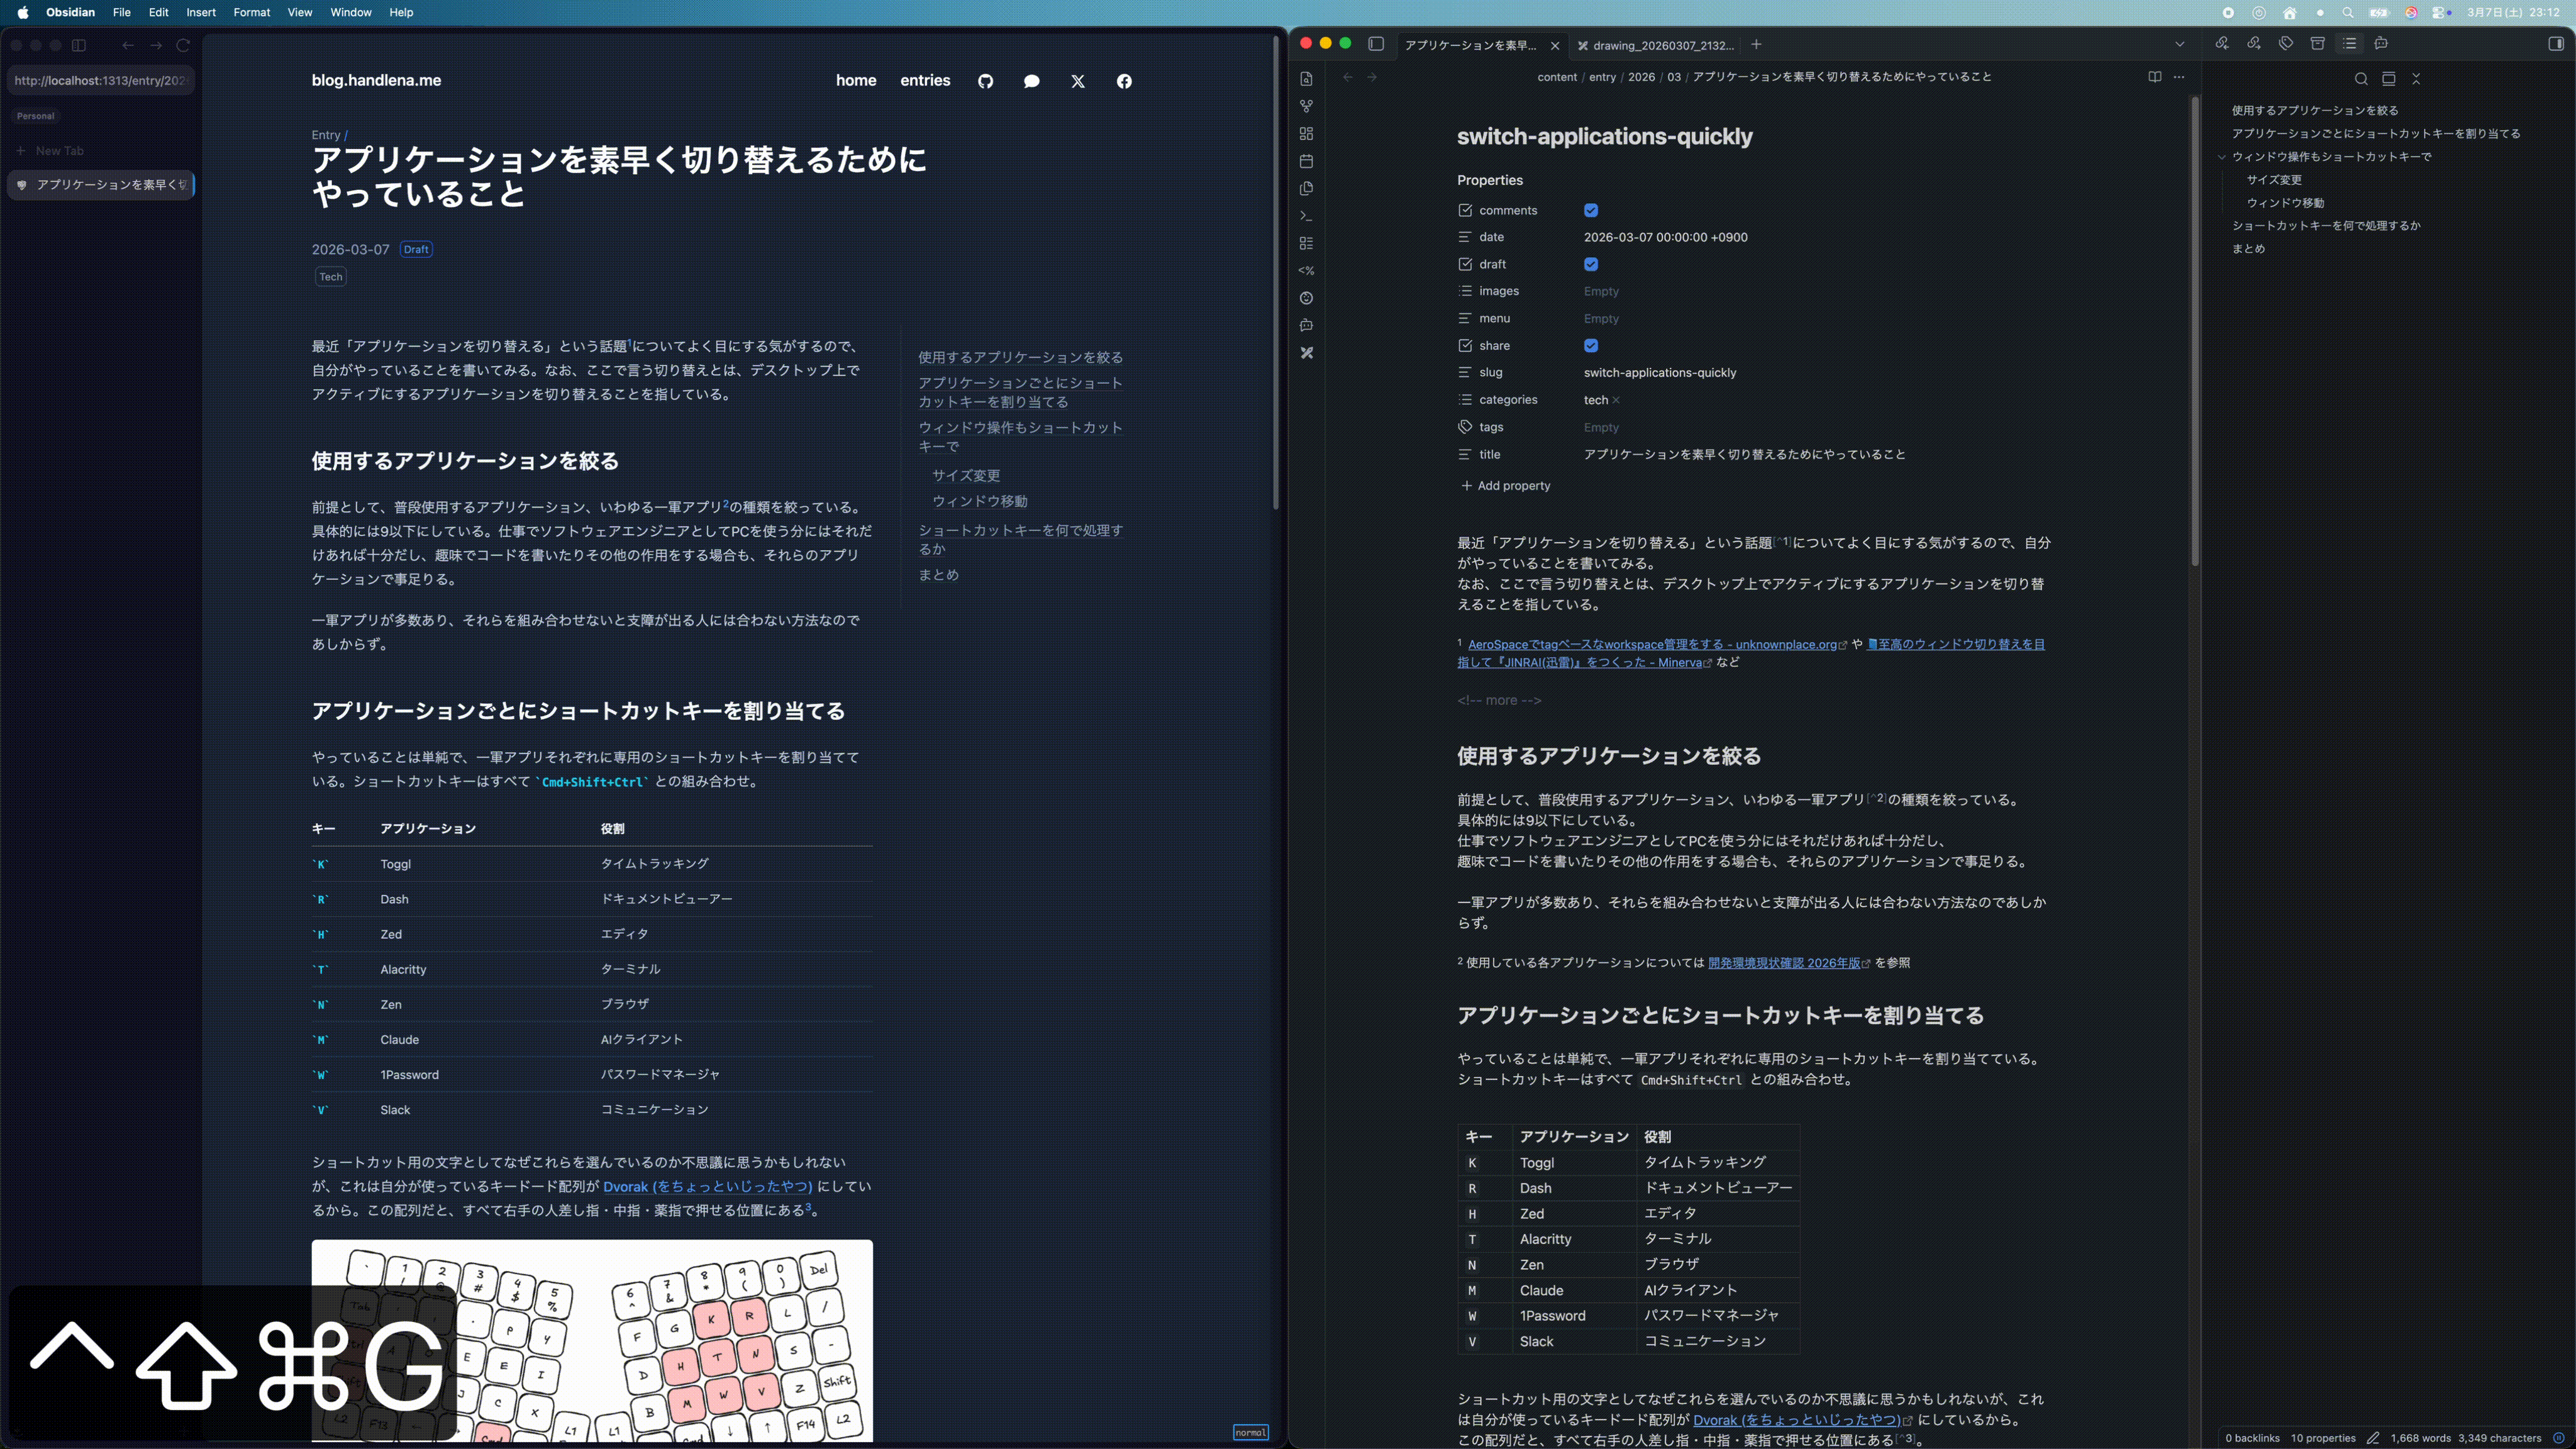Open outgoing links icon in right sidebar

pyautogui.click(x=2253, y=44)
